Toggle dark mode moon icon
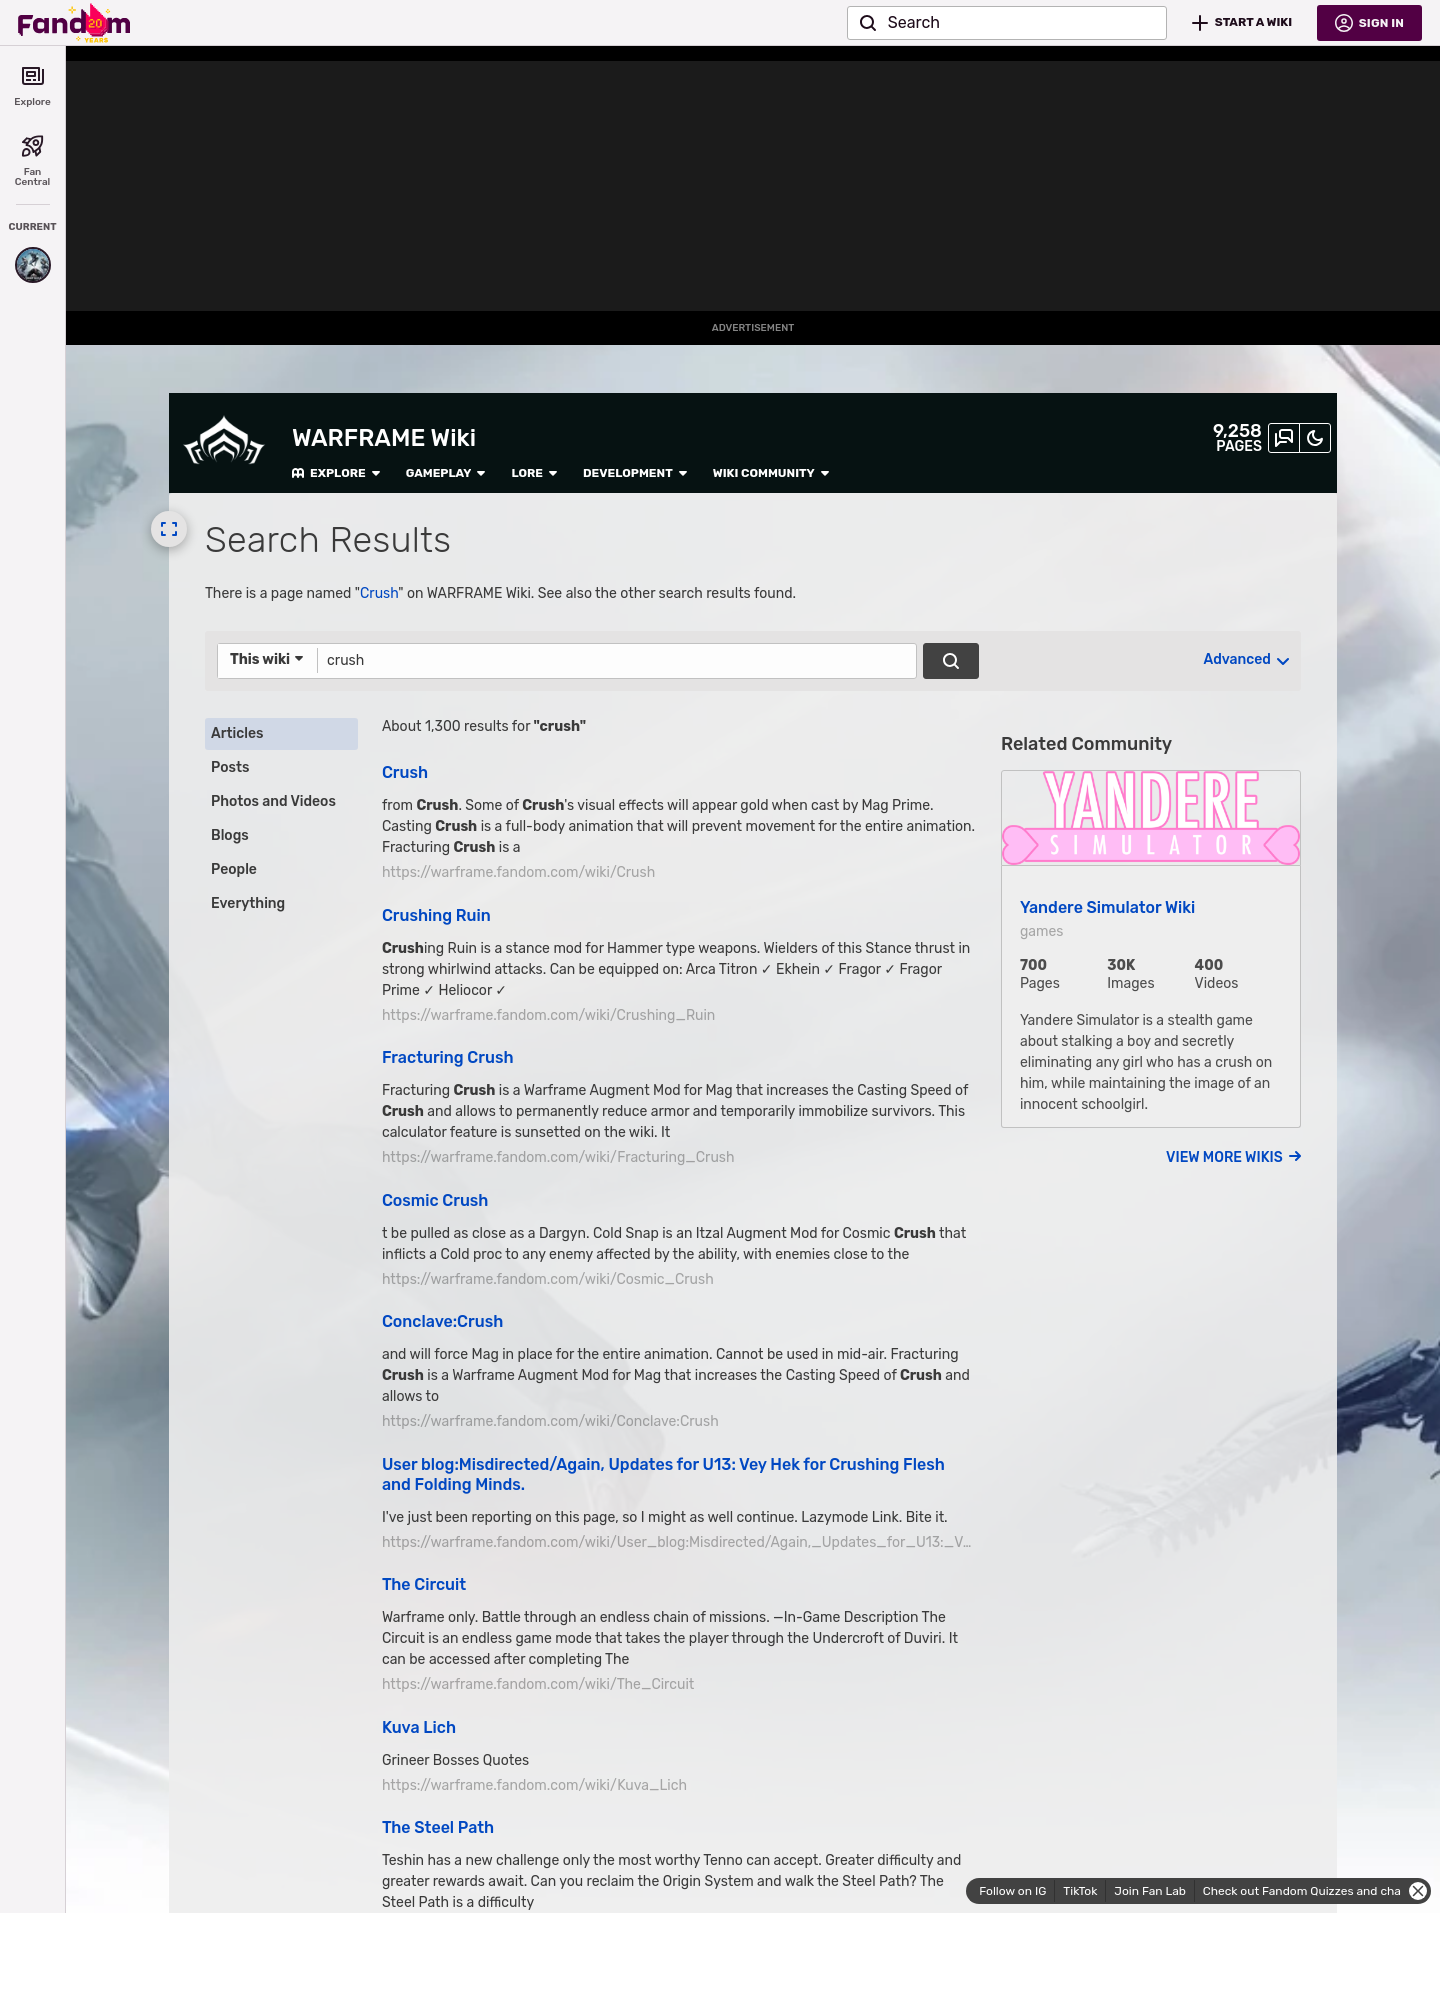The image size is (1440, 2000). [1315, 438]
